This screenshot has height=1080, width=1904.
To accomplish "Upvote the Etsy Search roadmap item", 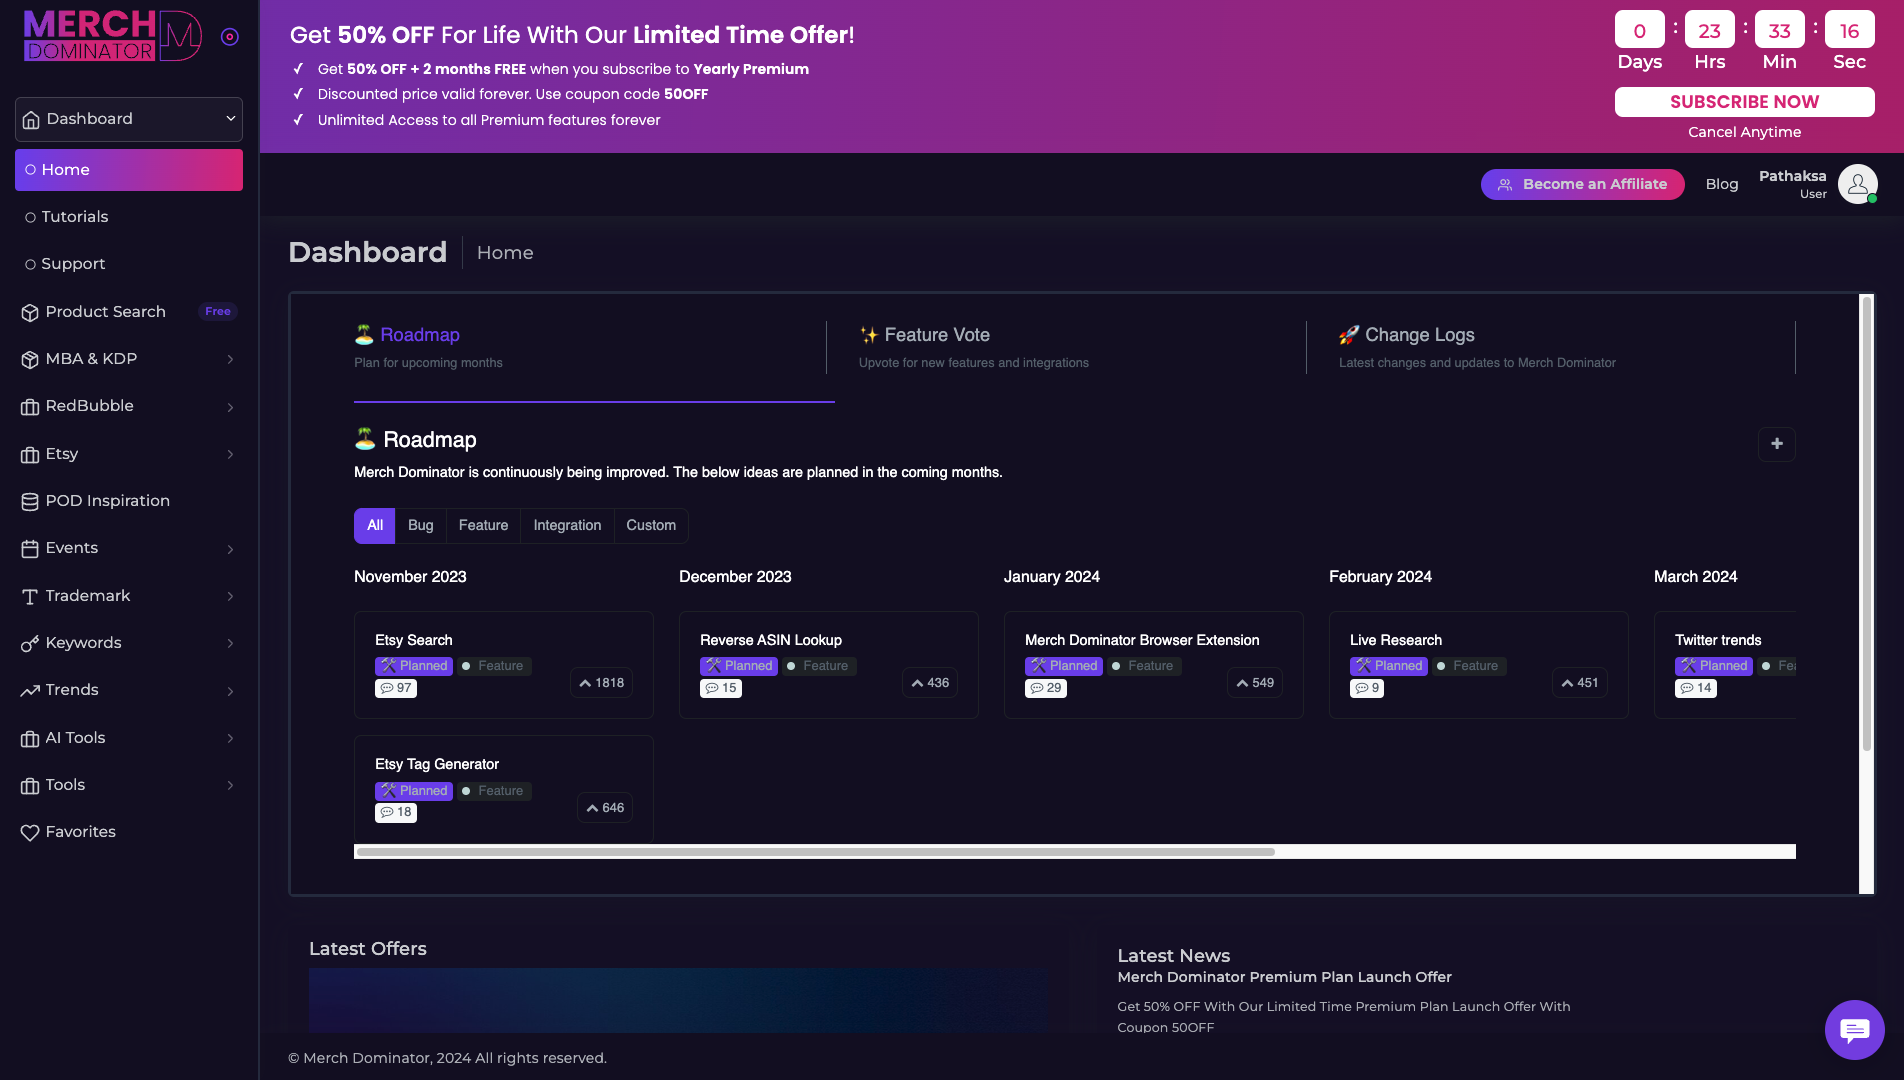I will [x=601, y=683].
